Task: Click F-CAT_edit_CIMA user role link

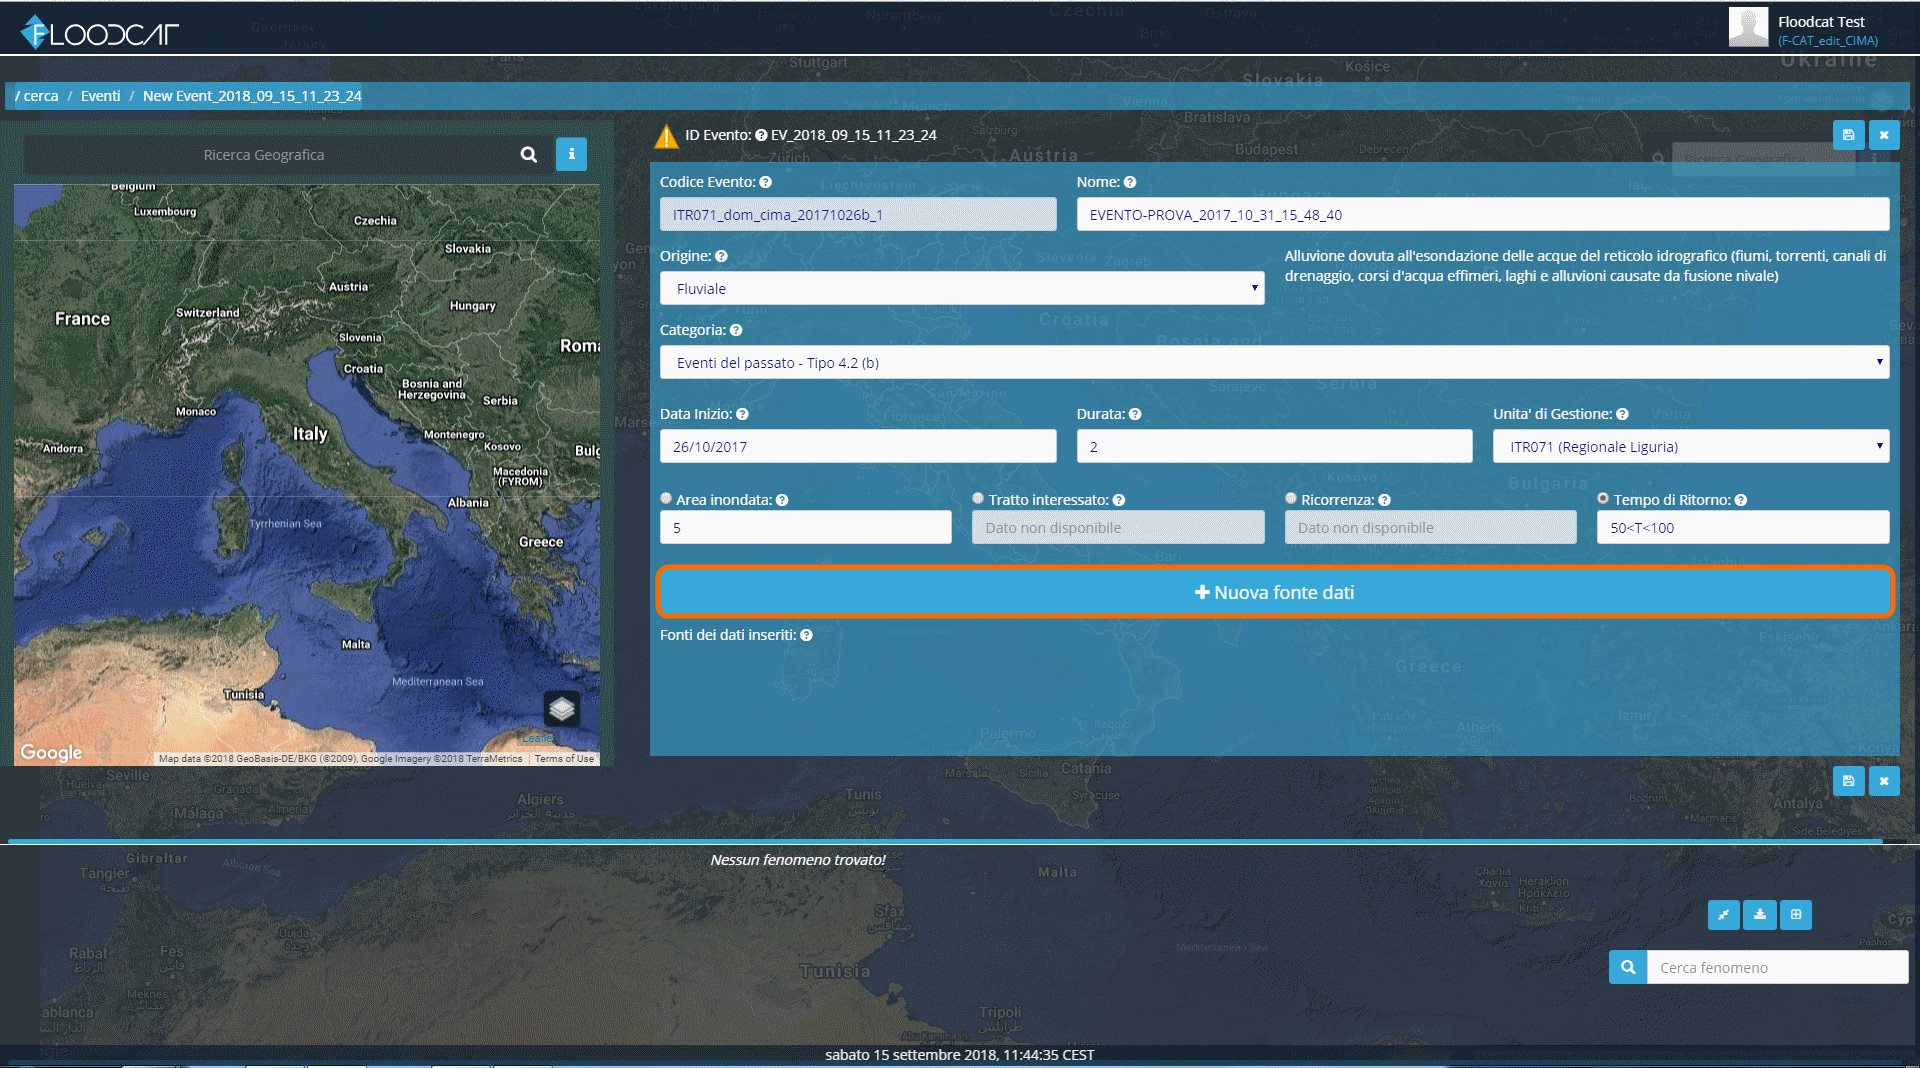Action: click(1827, 41)
